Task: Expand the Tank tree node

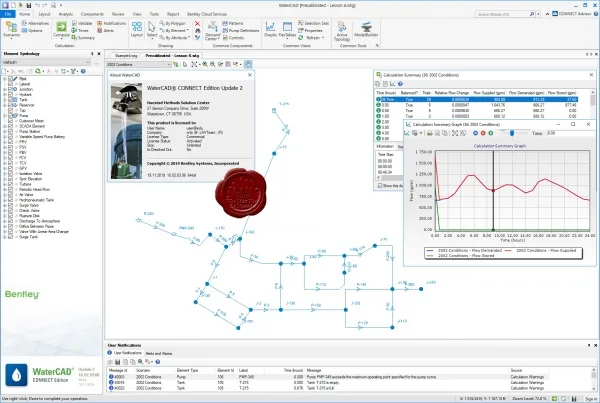Action: 5,100
